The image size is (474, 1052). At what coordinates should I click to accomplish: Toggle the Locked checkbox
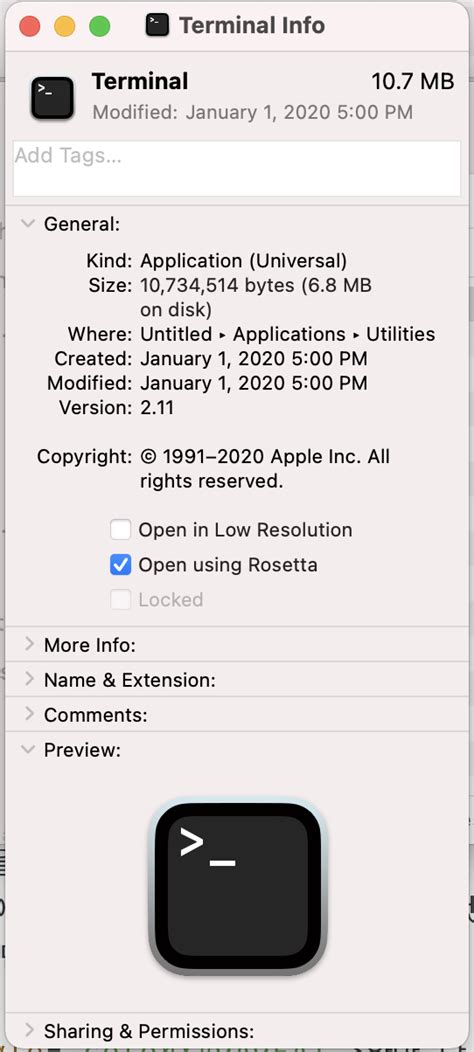[120, 600]
